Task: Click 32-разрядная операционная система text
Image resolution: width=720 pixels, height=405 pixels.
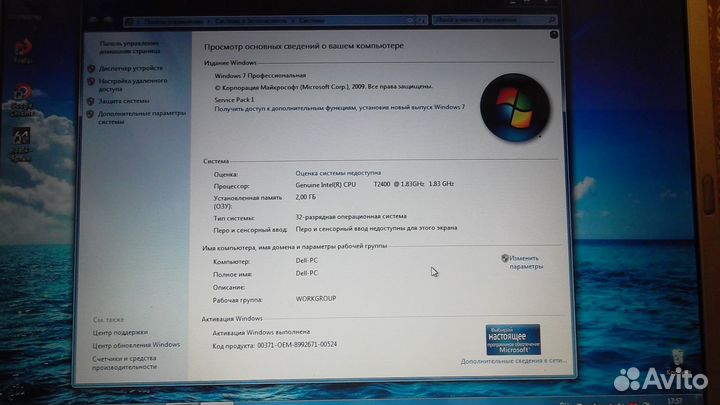Action: (351, 216)
